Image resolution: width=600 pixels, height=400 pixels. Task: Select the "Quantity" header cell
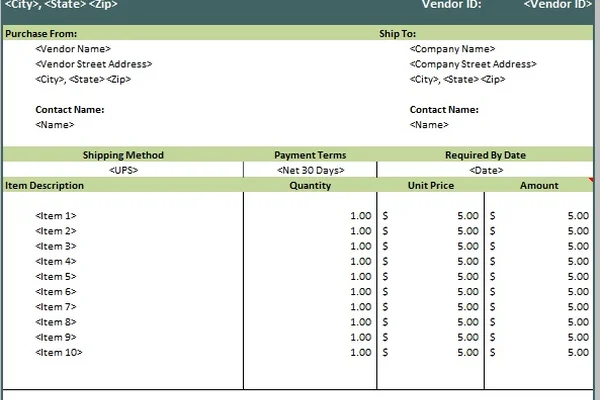point(310,186)
